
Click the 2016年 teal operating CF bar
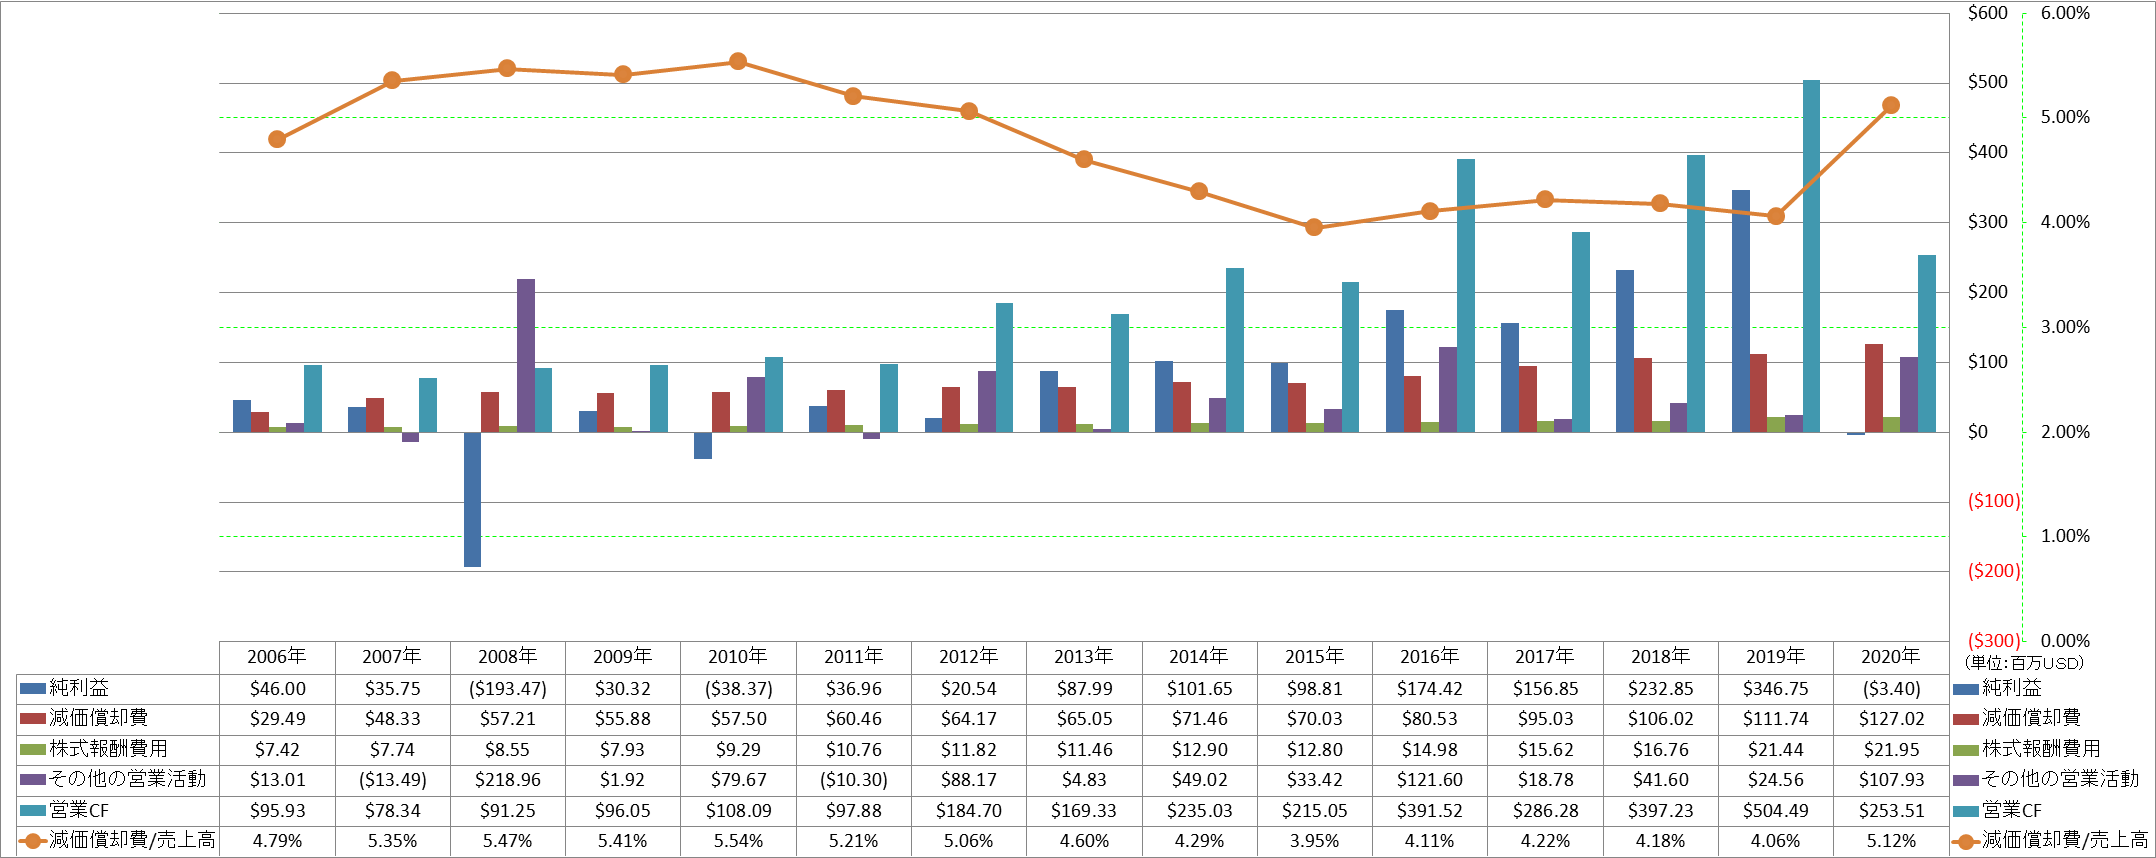pos(1466,295)
